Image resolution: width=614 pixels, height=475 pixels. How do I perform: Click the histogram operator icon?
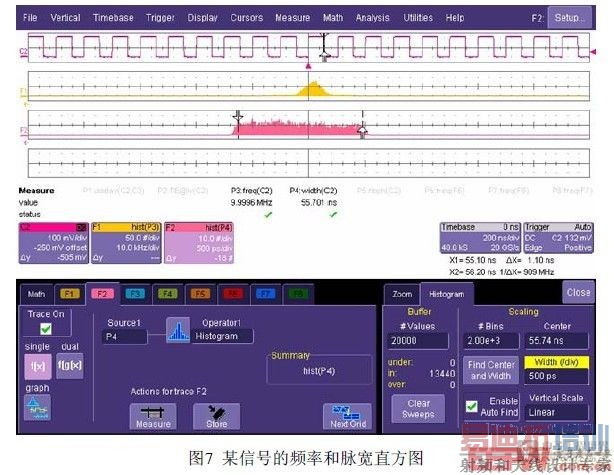coord(178,330)
